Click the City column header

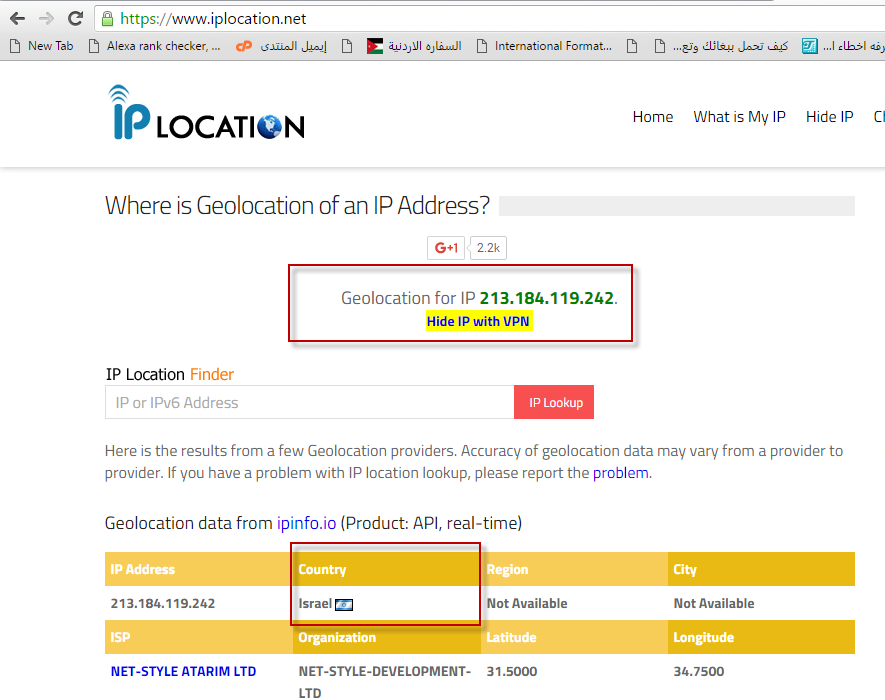(x=761, y=569)
